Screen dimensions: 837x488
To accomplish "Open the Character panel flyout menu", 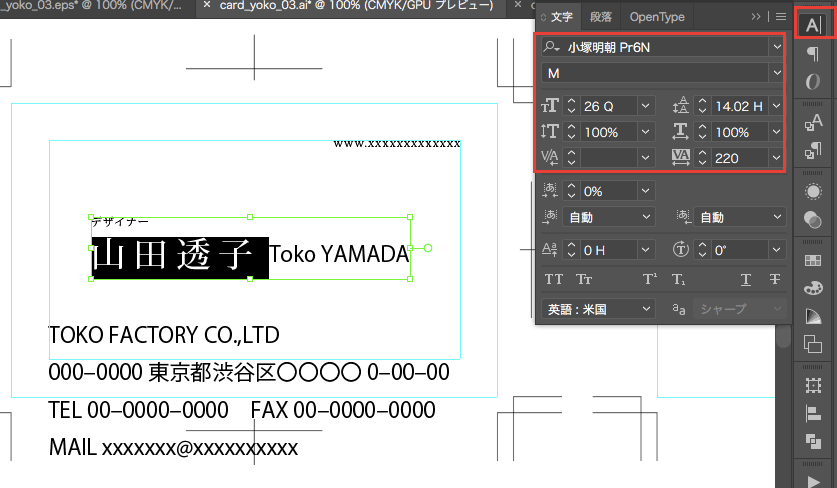I will [781, 17].
